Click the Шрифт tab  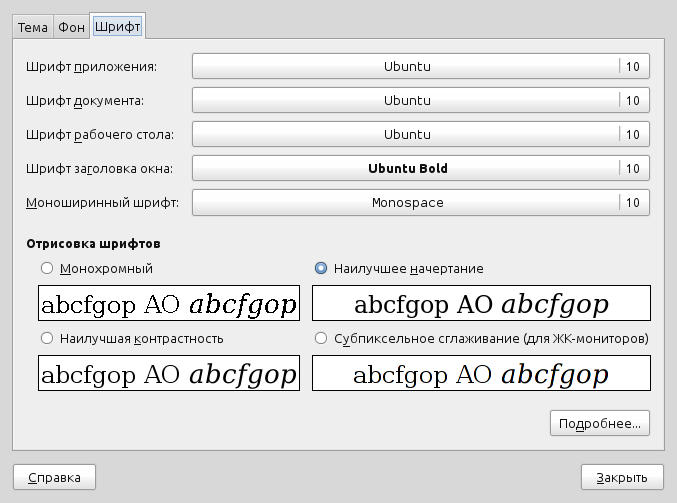tap(117, 27)
